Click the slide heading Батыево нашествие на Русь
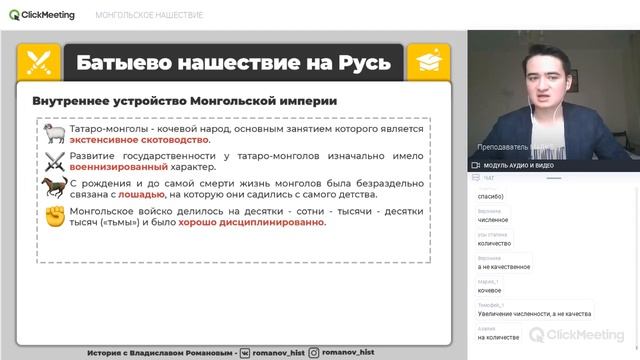Viewport: 640px width, 360px height. point(233,62)
